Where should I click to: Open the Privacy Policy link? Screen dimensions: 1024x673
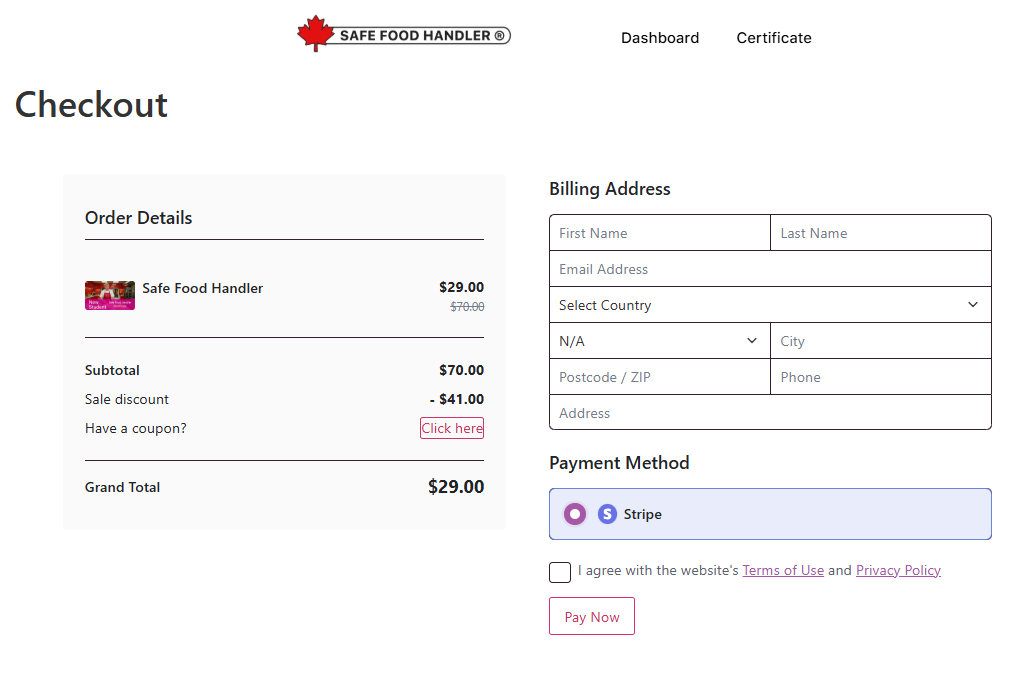point(898,570)
